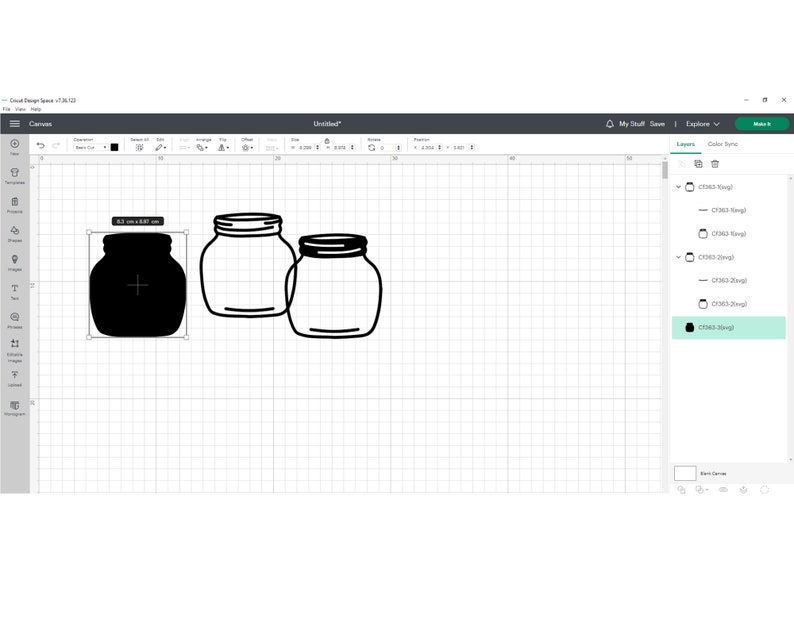794x638 pixels.
Task: Select the Cf363-1(svg) jar outline sub-layer
Action: click(x=729, y=233)
